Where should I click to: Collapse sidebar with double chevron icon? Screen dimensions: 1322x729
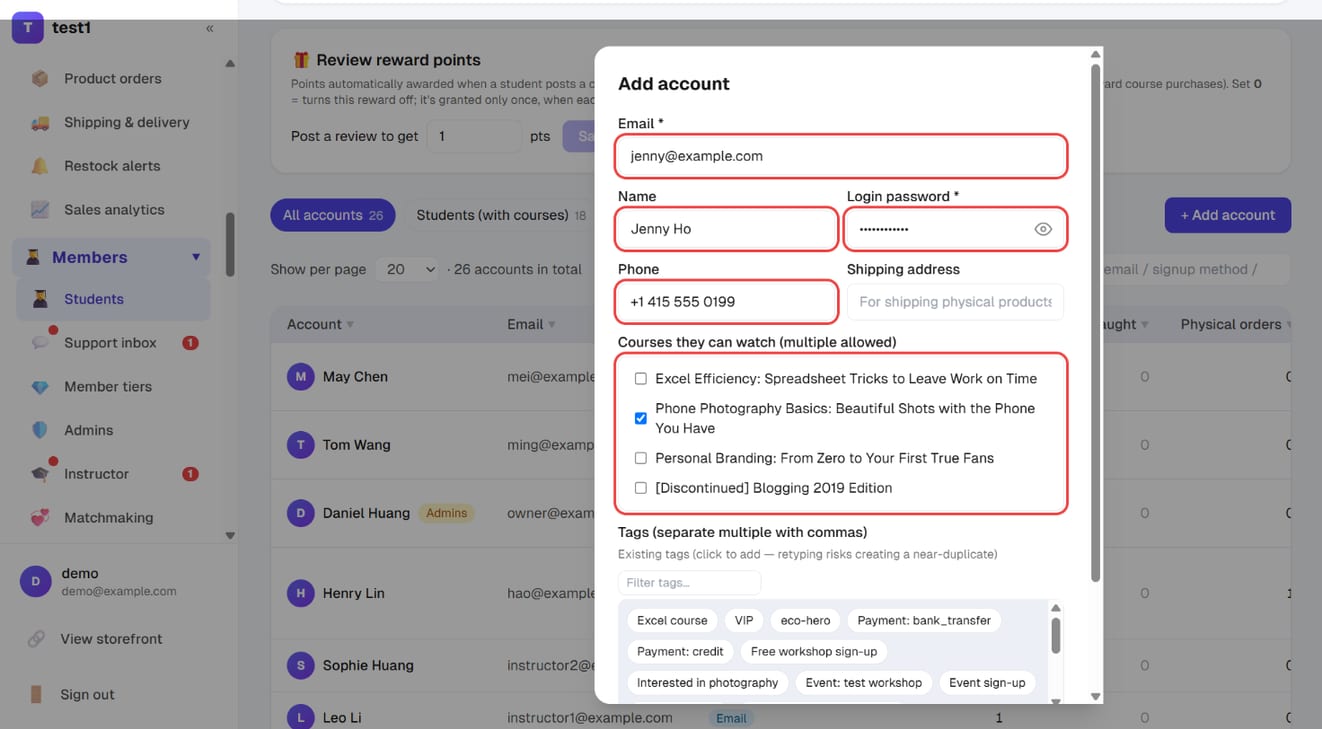pyautogui.click(x=209, y=28)
